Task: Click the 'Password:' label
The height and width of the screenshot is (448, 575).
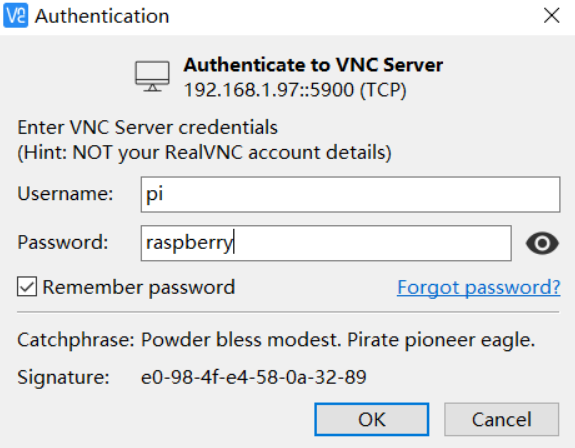Action: [63, 242]
